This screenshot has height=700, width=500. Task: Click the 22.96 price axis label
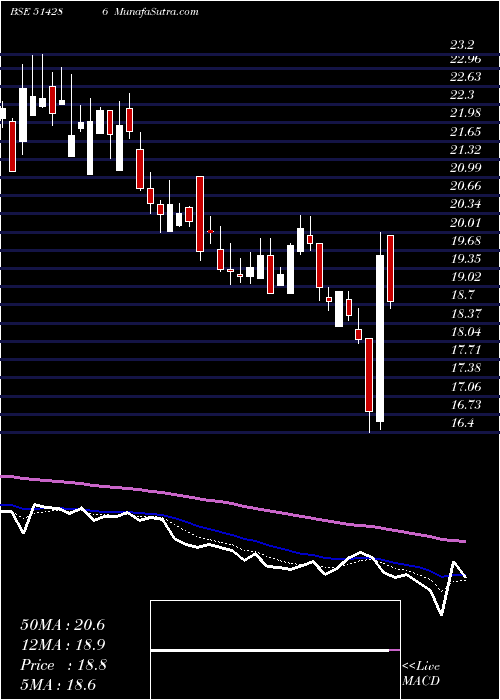[x=465, y=58]
